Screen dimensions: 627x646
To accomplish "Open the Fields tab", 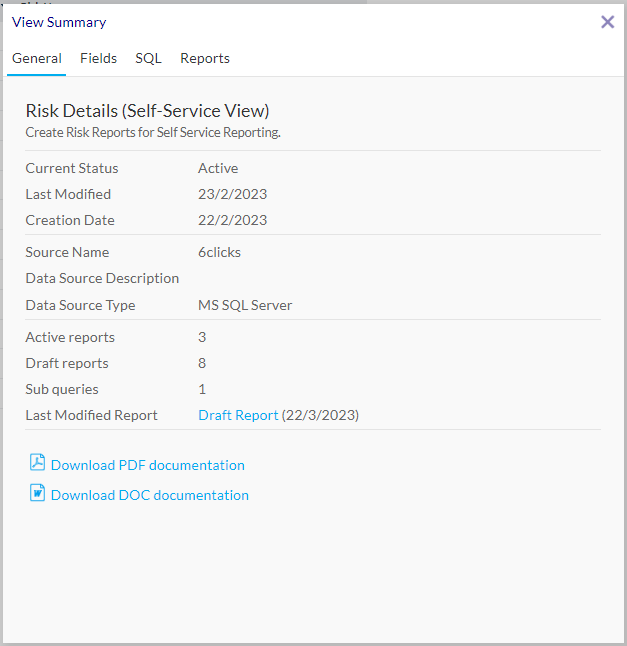I will [98, 59].
